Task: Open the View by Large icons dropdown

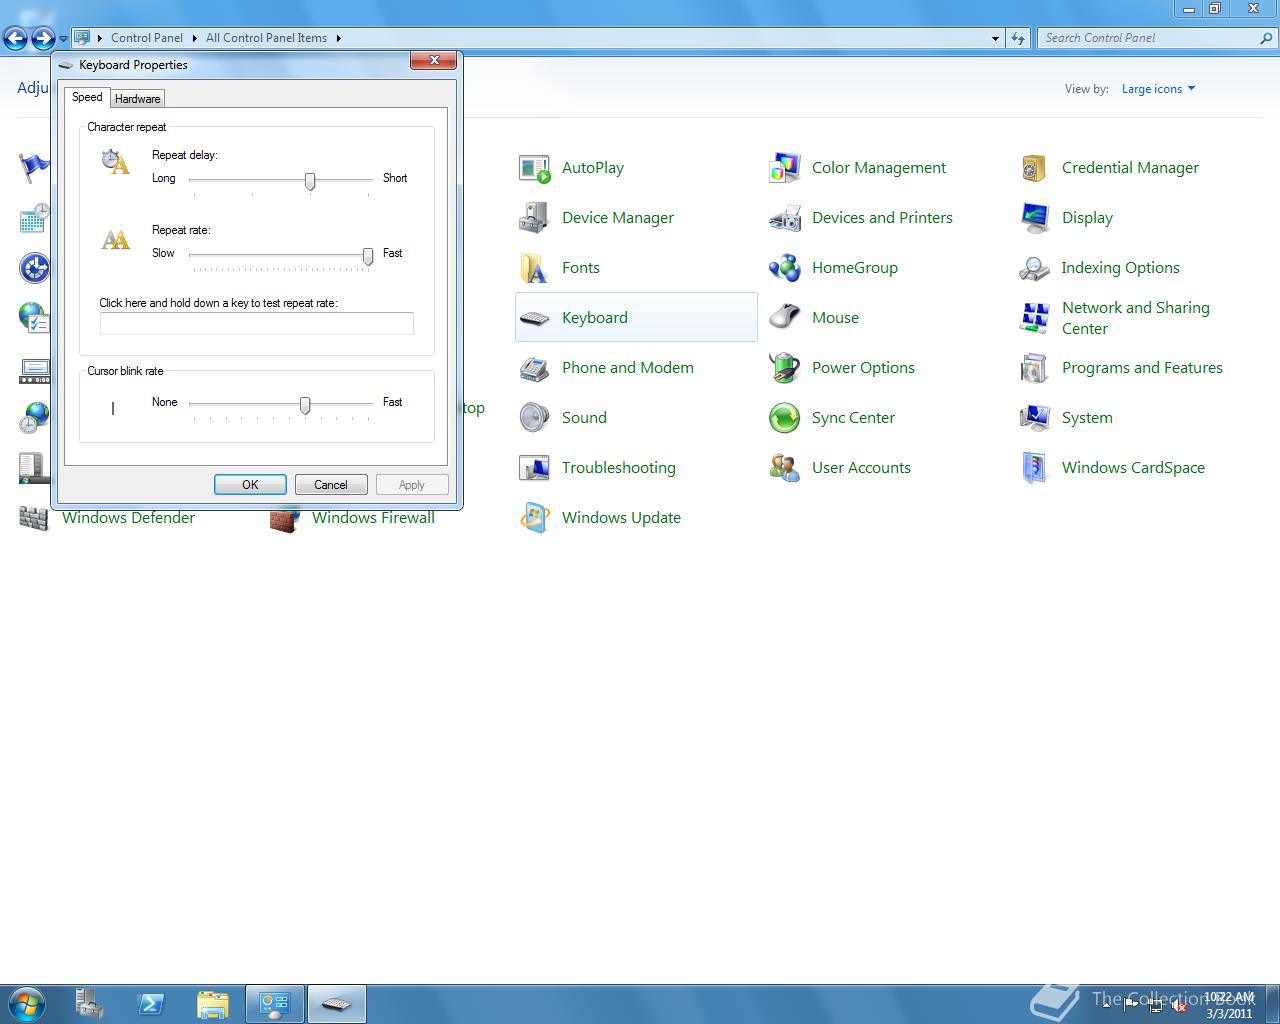Action: click(1158, 89)
